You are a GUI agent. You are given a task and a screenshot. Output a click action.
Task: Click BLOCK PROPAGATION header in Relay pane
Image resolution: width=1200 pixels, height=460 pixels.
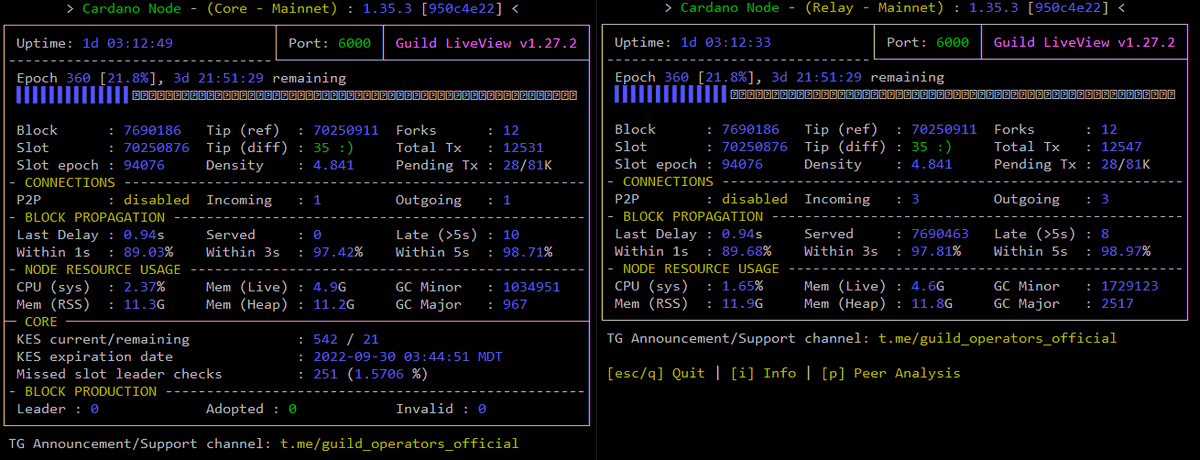click(x=693, y=217)
